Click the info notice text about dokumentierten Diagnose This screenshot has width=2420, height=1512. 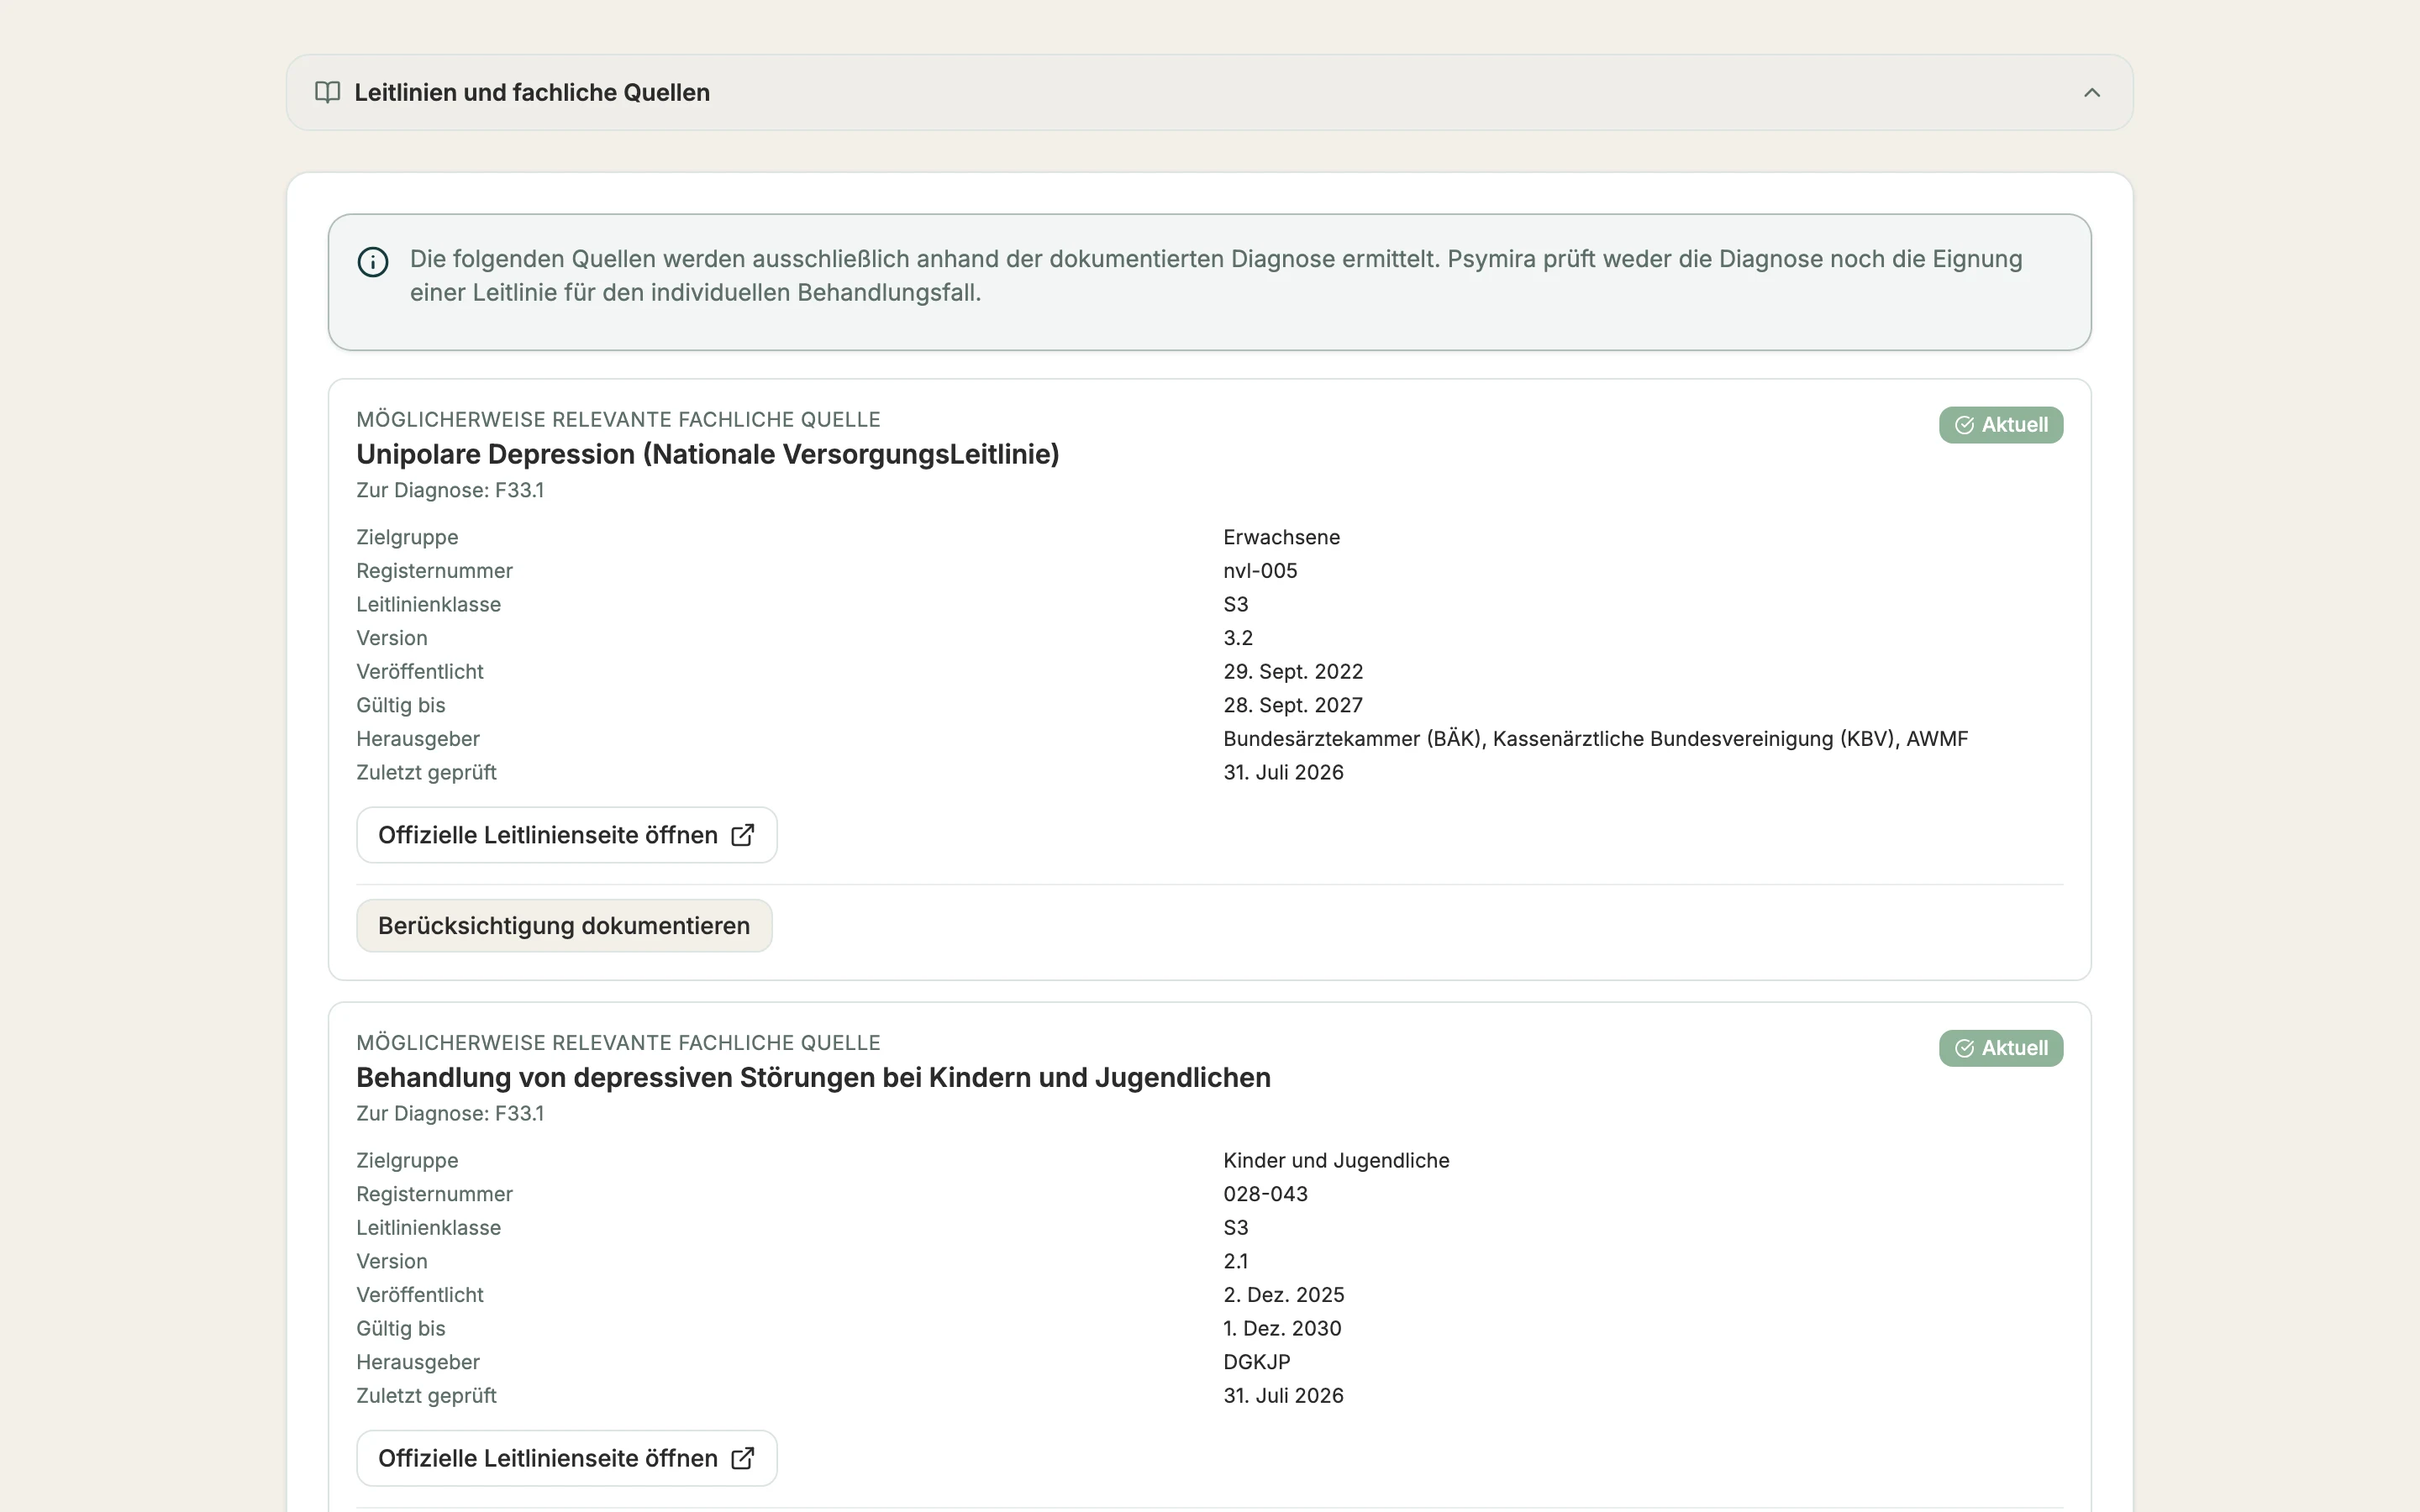click(1216, 276)
